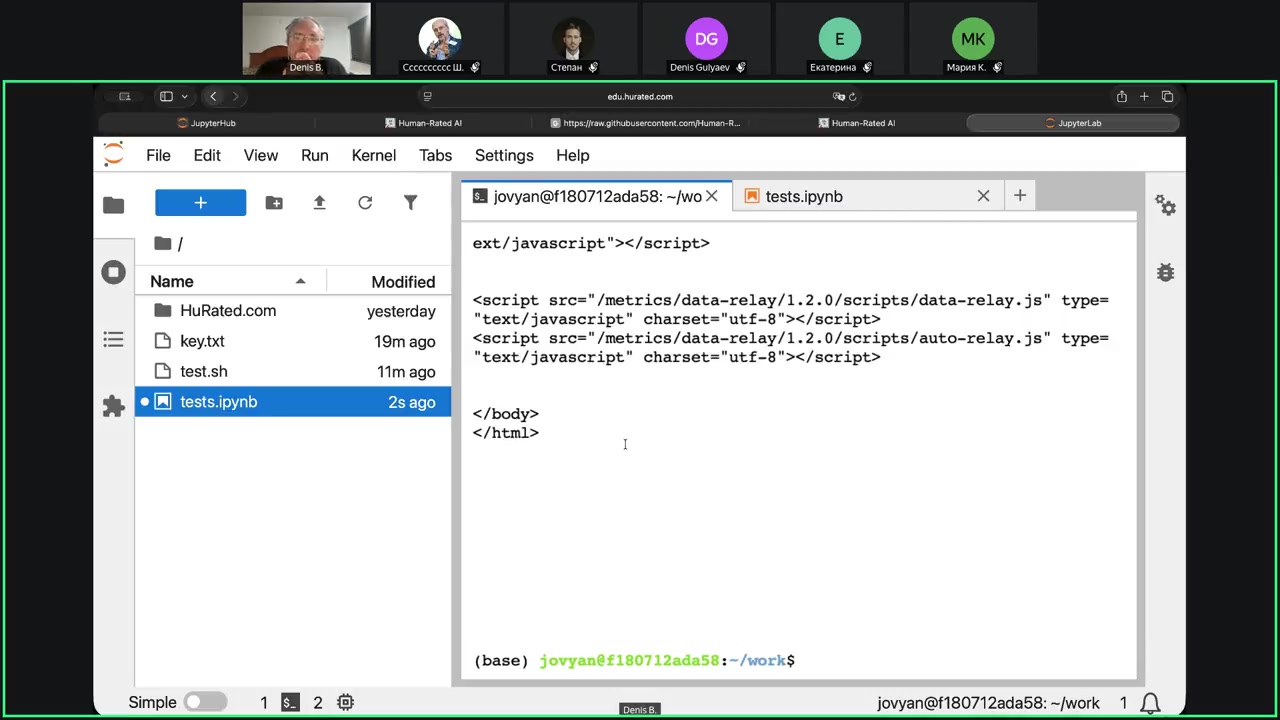Sort file list by Modified column
1280x720 pixels.
pyautogui.click(x=402, y=282)
